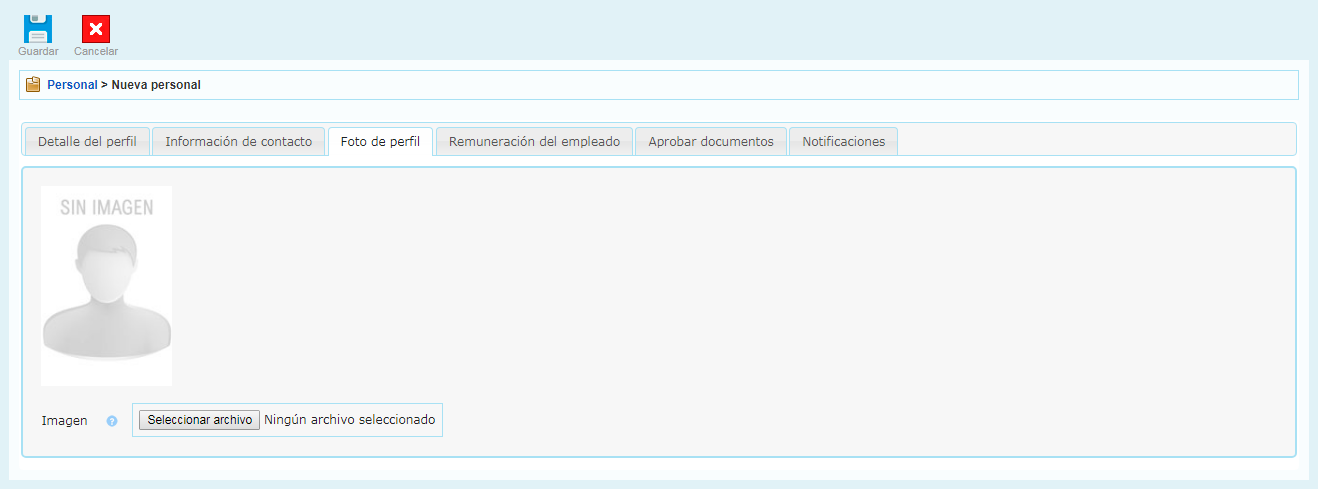Switch to the Notificaciones tab
The width and height of the screenshot is (1318, 489).
(x=843, y=142)
